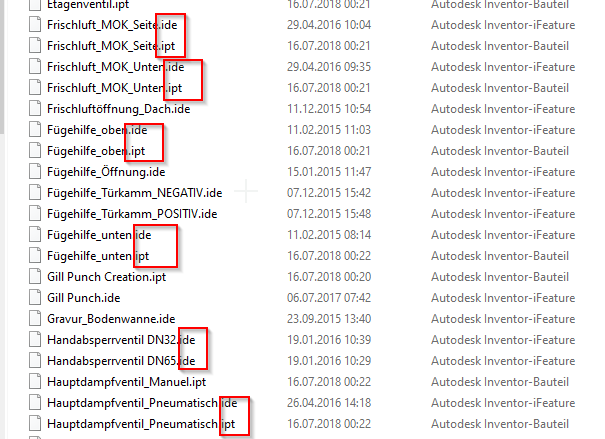Click the file name Fügehilfe_unten.ipt
605x439 pixels.
98,256
